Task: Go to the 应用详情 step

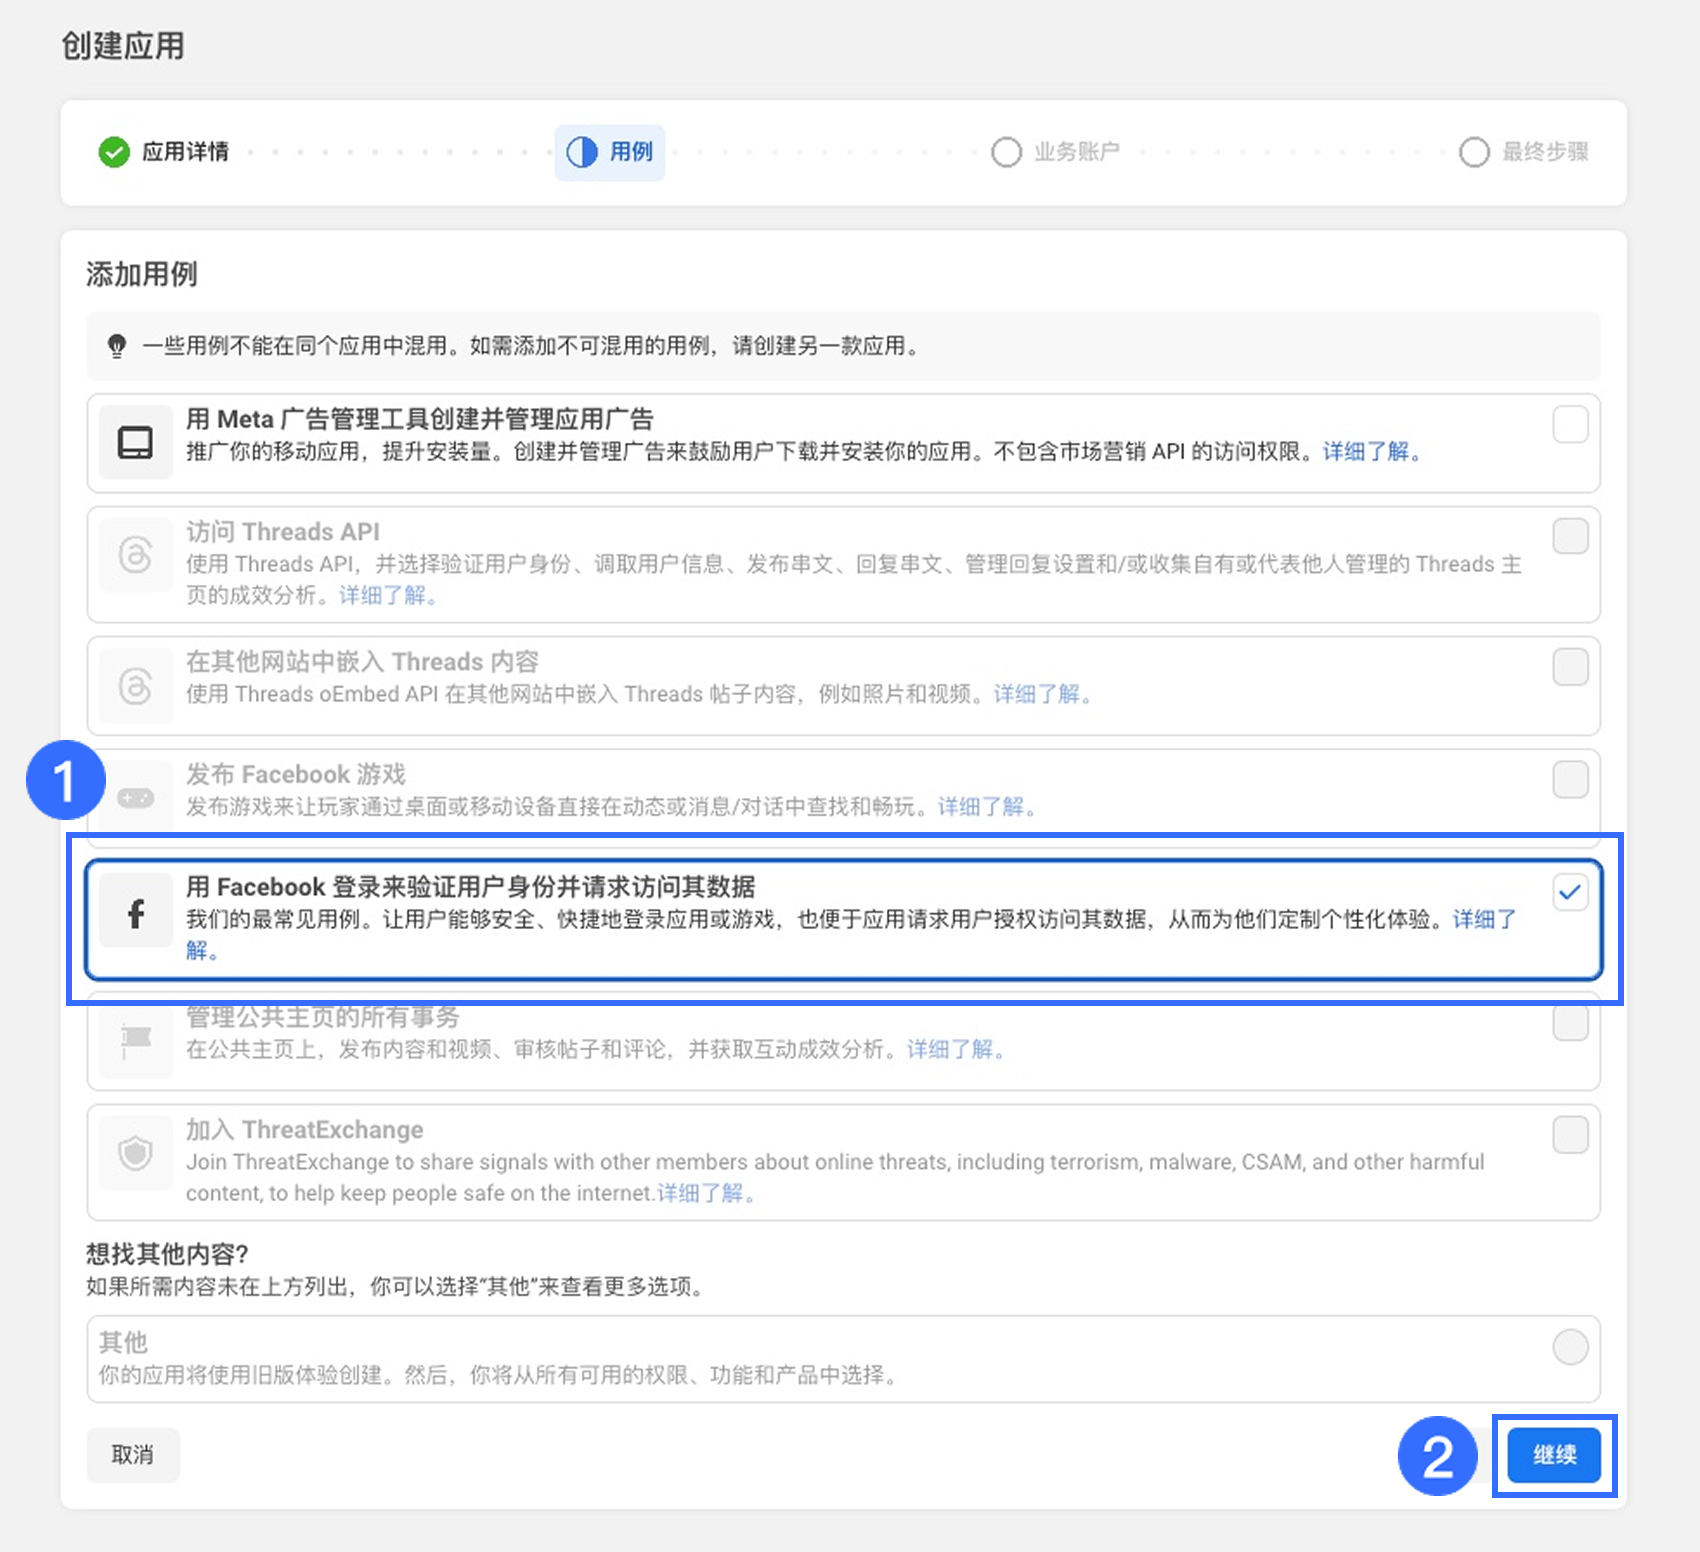Action: (x=164, y=152)
